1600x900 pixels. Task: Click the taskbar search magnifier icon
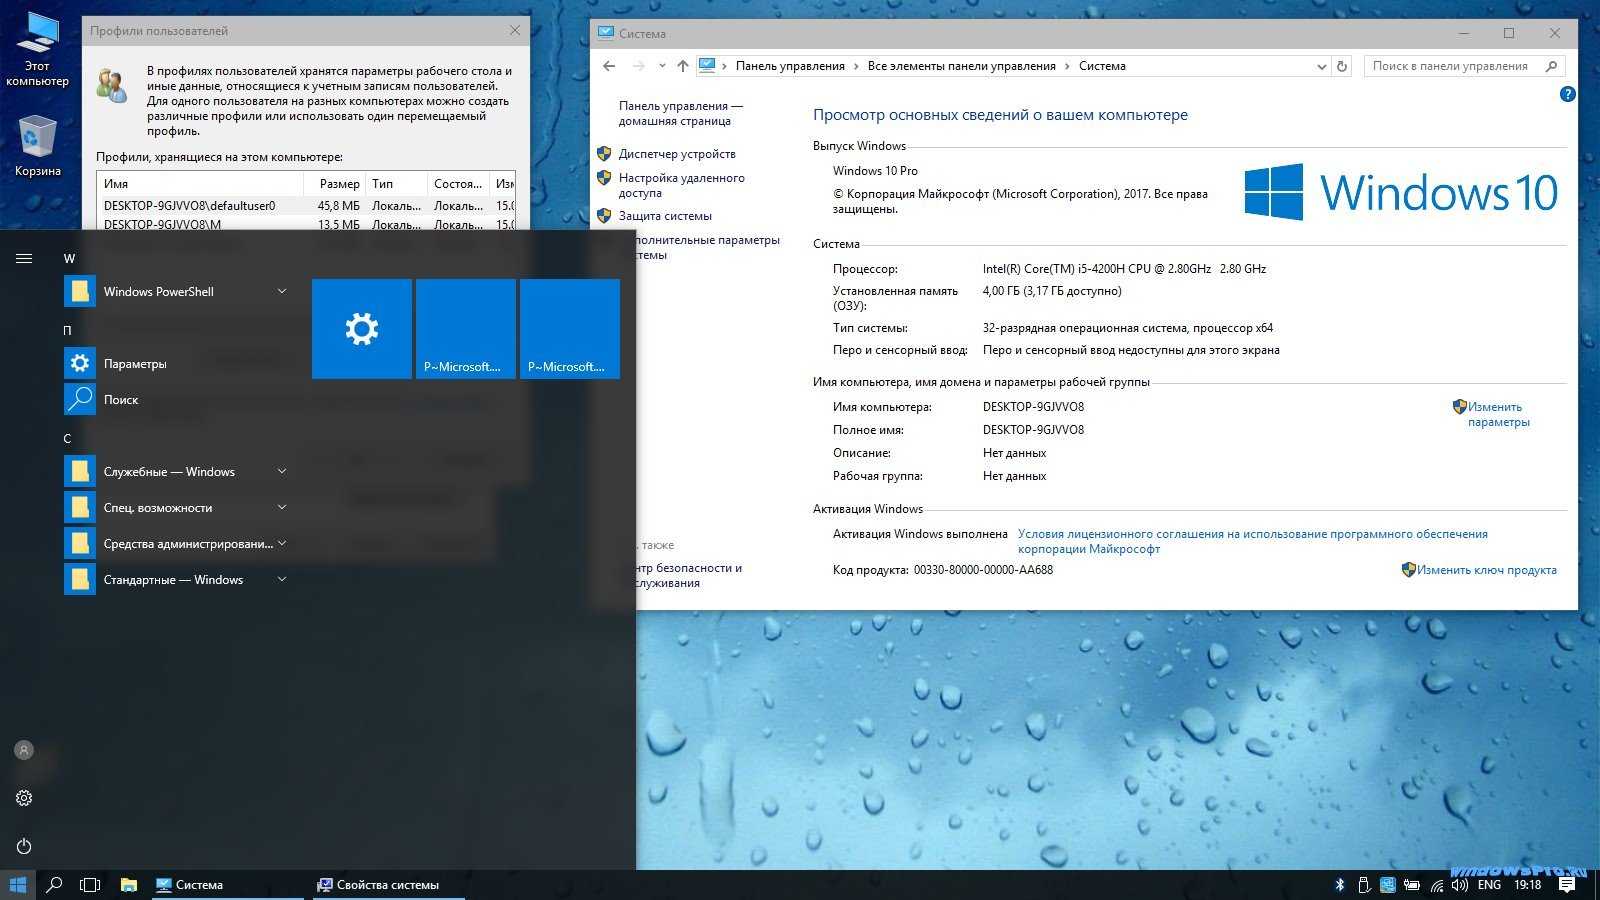pos(55,885)
